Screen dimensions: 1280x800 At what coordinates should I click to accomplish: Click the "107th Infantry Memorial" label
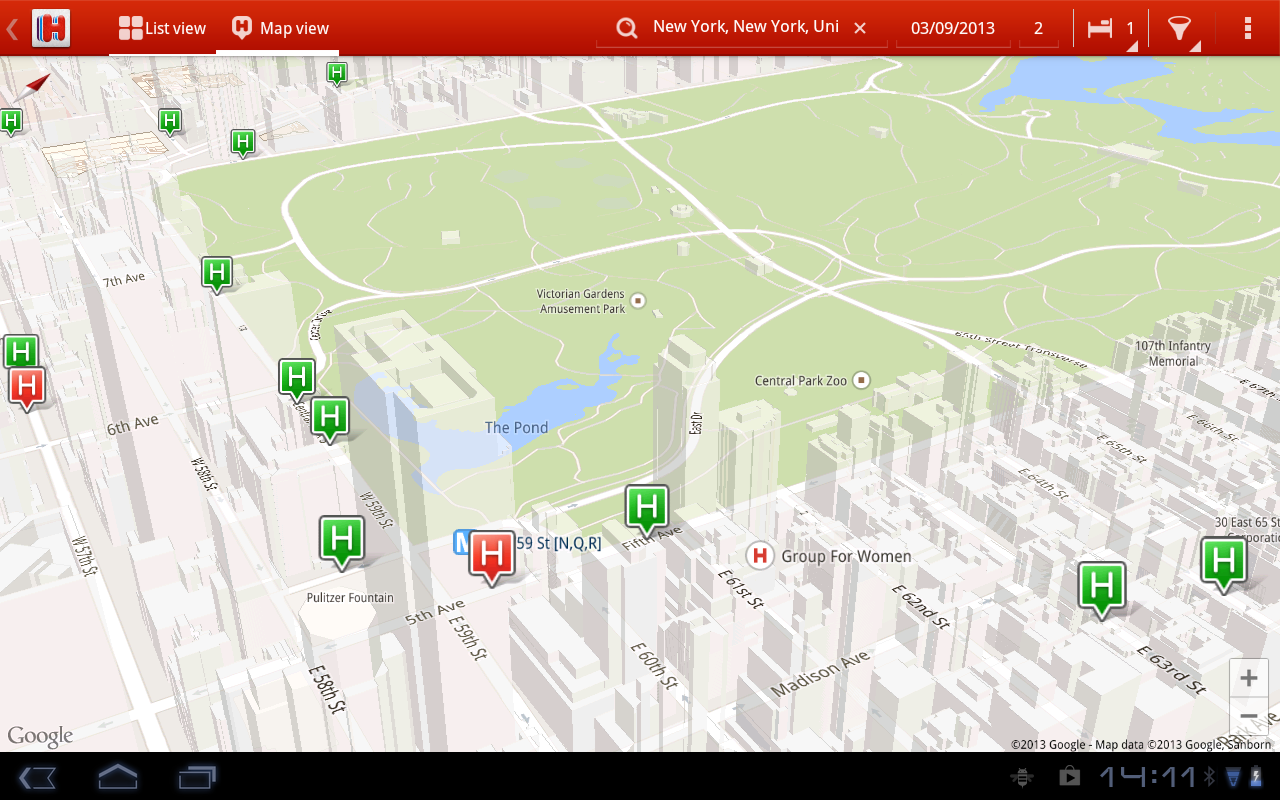click(x=1172, y=353)
